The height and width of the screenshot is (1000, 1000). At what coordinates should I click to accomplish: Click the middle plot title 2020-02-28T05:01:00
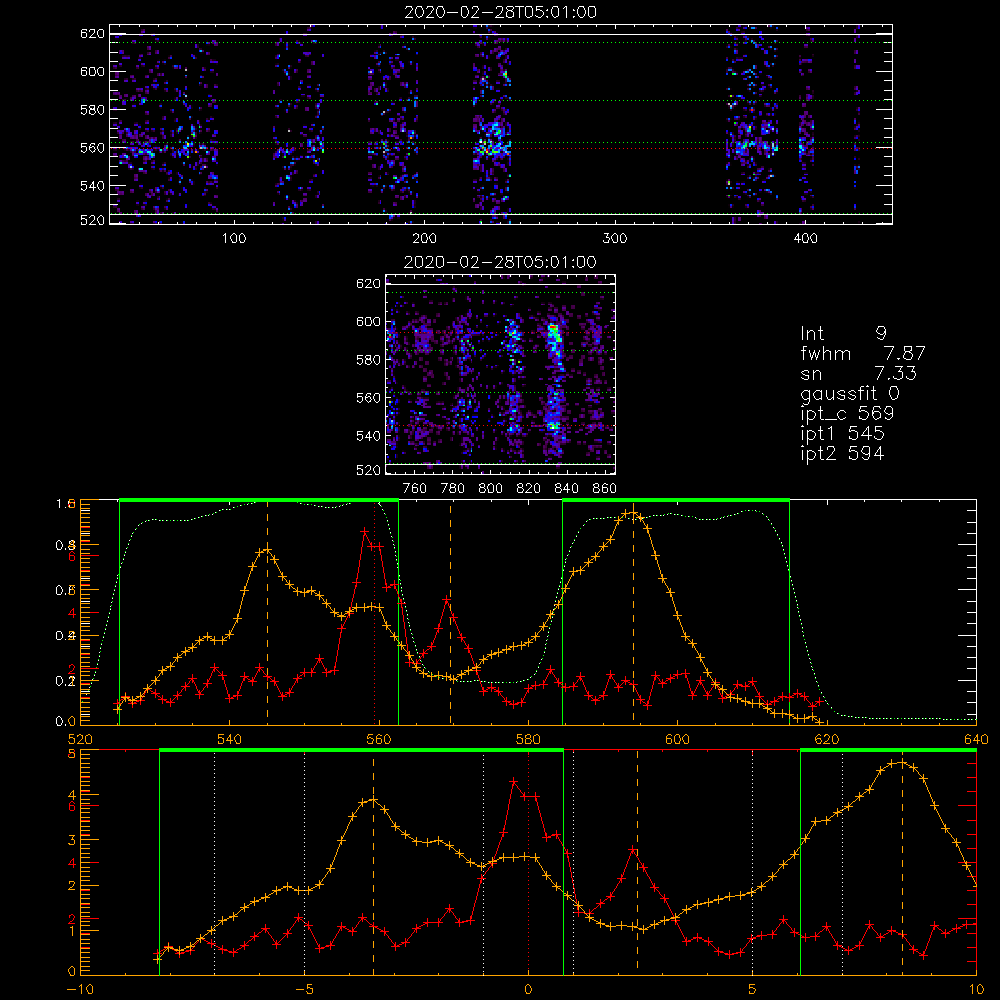pyautogui.click(x=501, y=262)
